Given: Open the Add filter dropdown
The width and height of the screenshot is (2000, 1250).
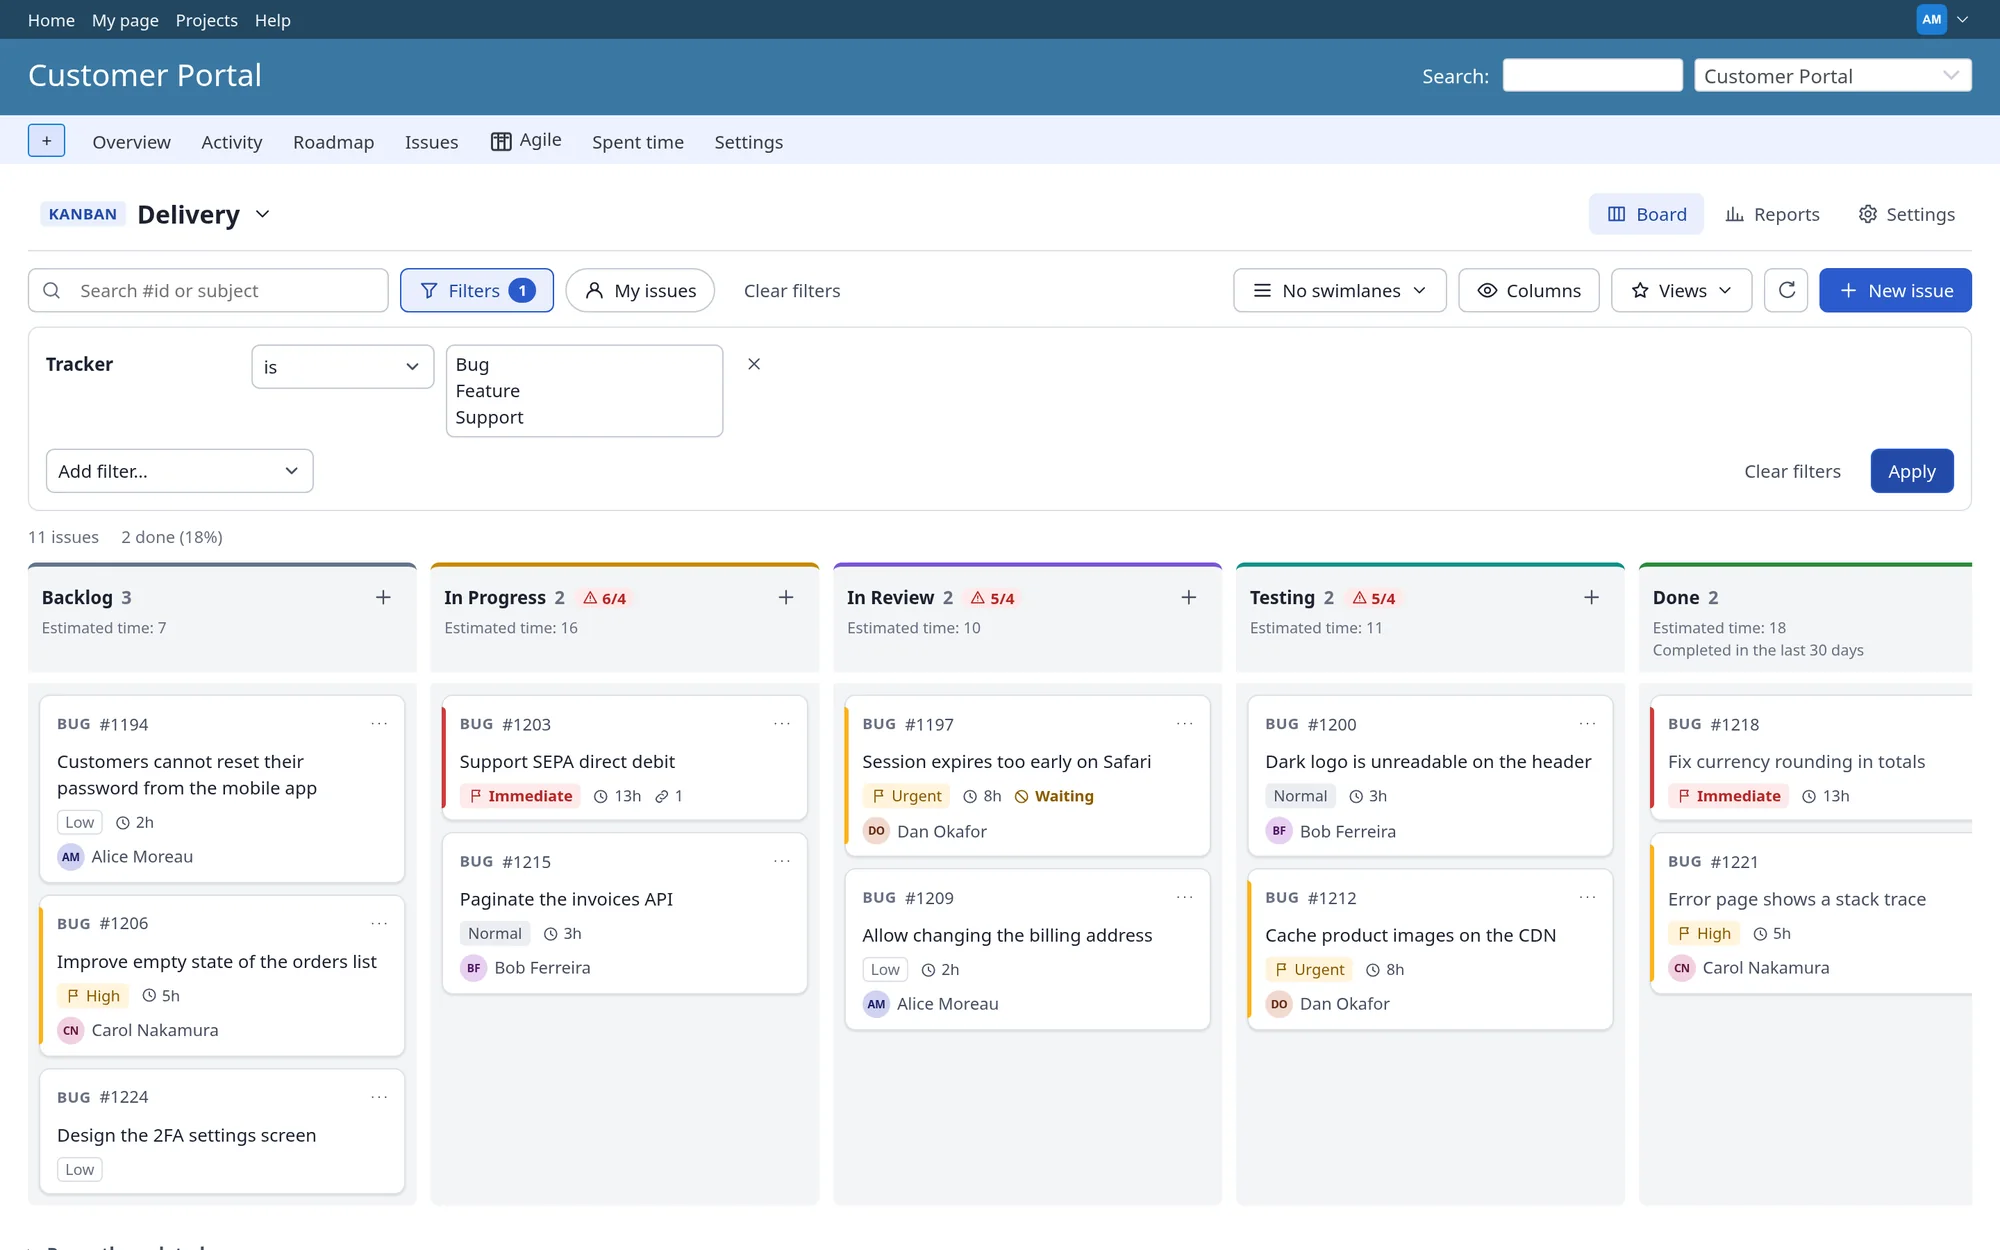Looking at the screenshot, I should [180, 471].
